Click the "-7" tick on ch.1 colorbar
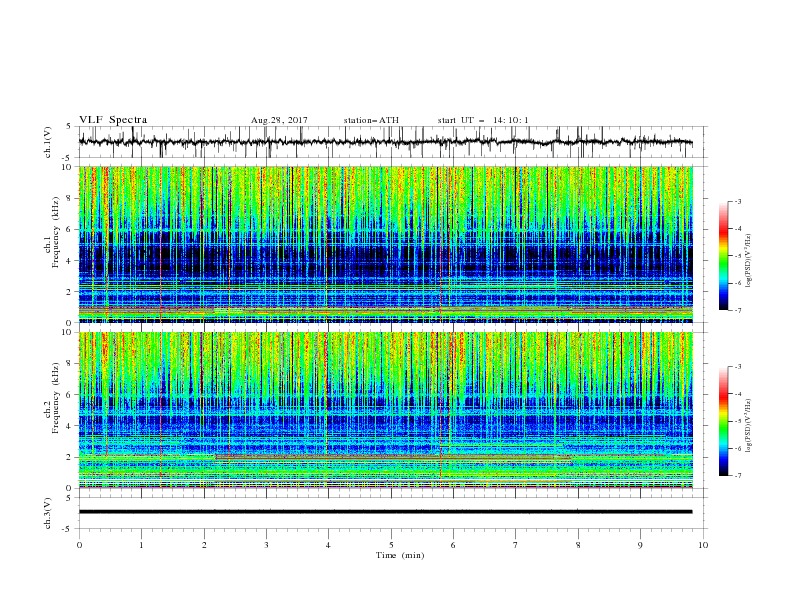Screen dimensions: 792x612 pos(738,310)
